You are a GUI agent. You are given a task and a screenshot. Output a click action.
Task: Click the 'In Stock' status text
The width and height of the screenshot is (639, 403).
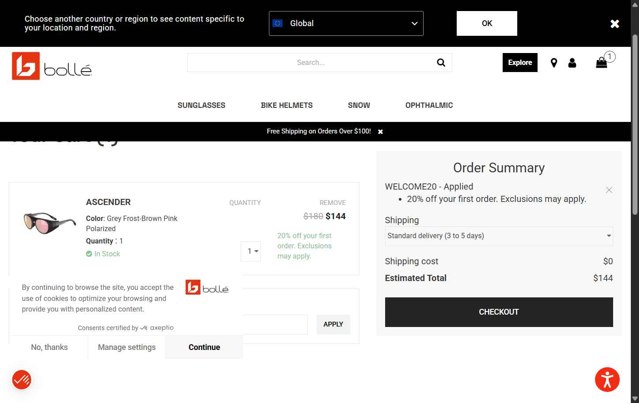click(x=107, y=254)
